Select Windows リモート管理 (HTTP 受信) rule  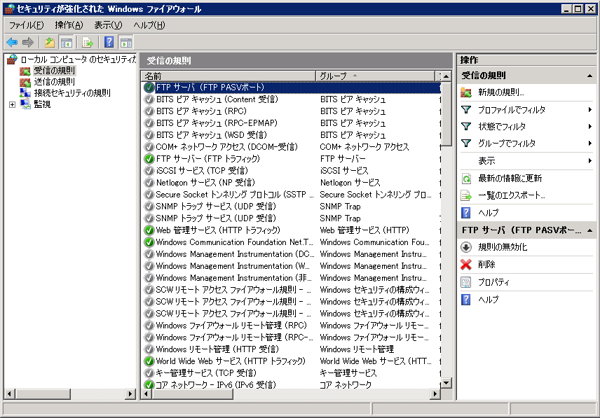[x=292, y=349]
